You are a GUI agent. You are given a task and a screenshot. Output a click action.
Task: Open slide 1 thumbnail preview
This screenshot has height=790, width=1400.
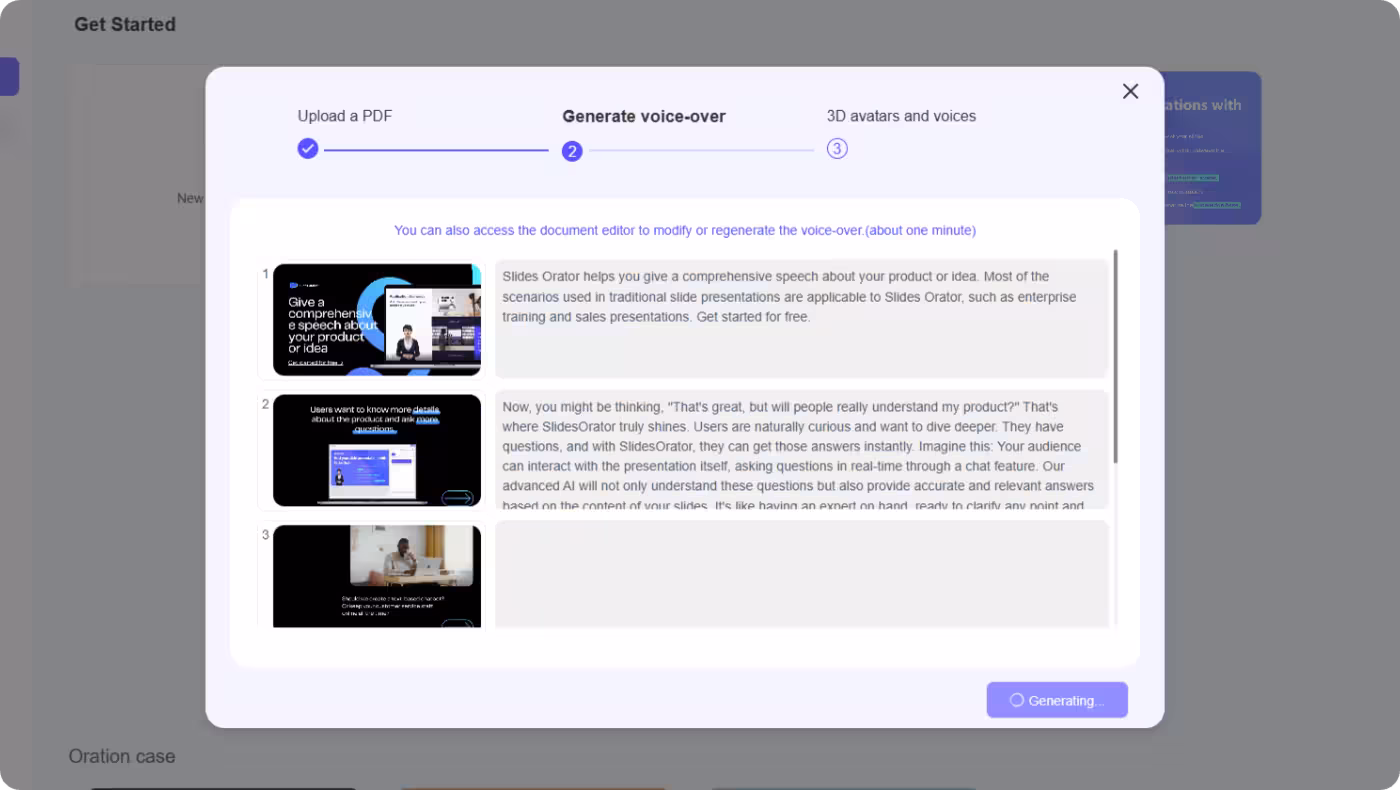pos(377,319)
